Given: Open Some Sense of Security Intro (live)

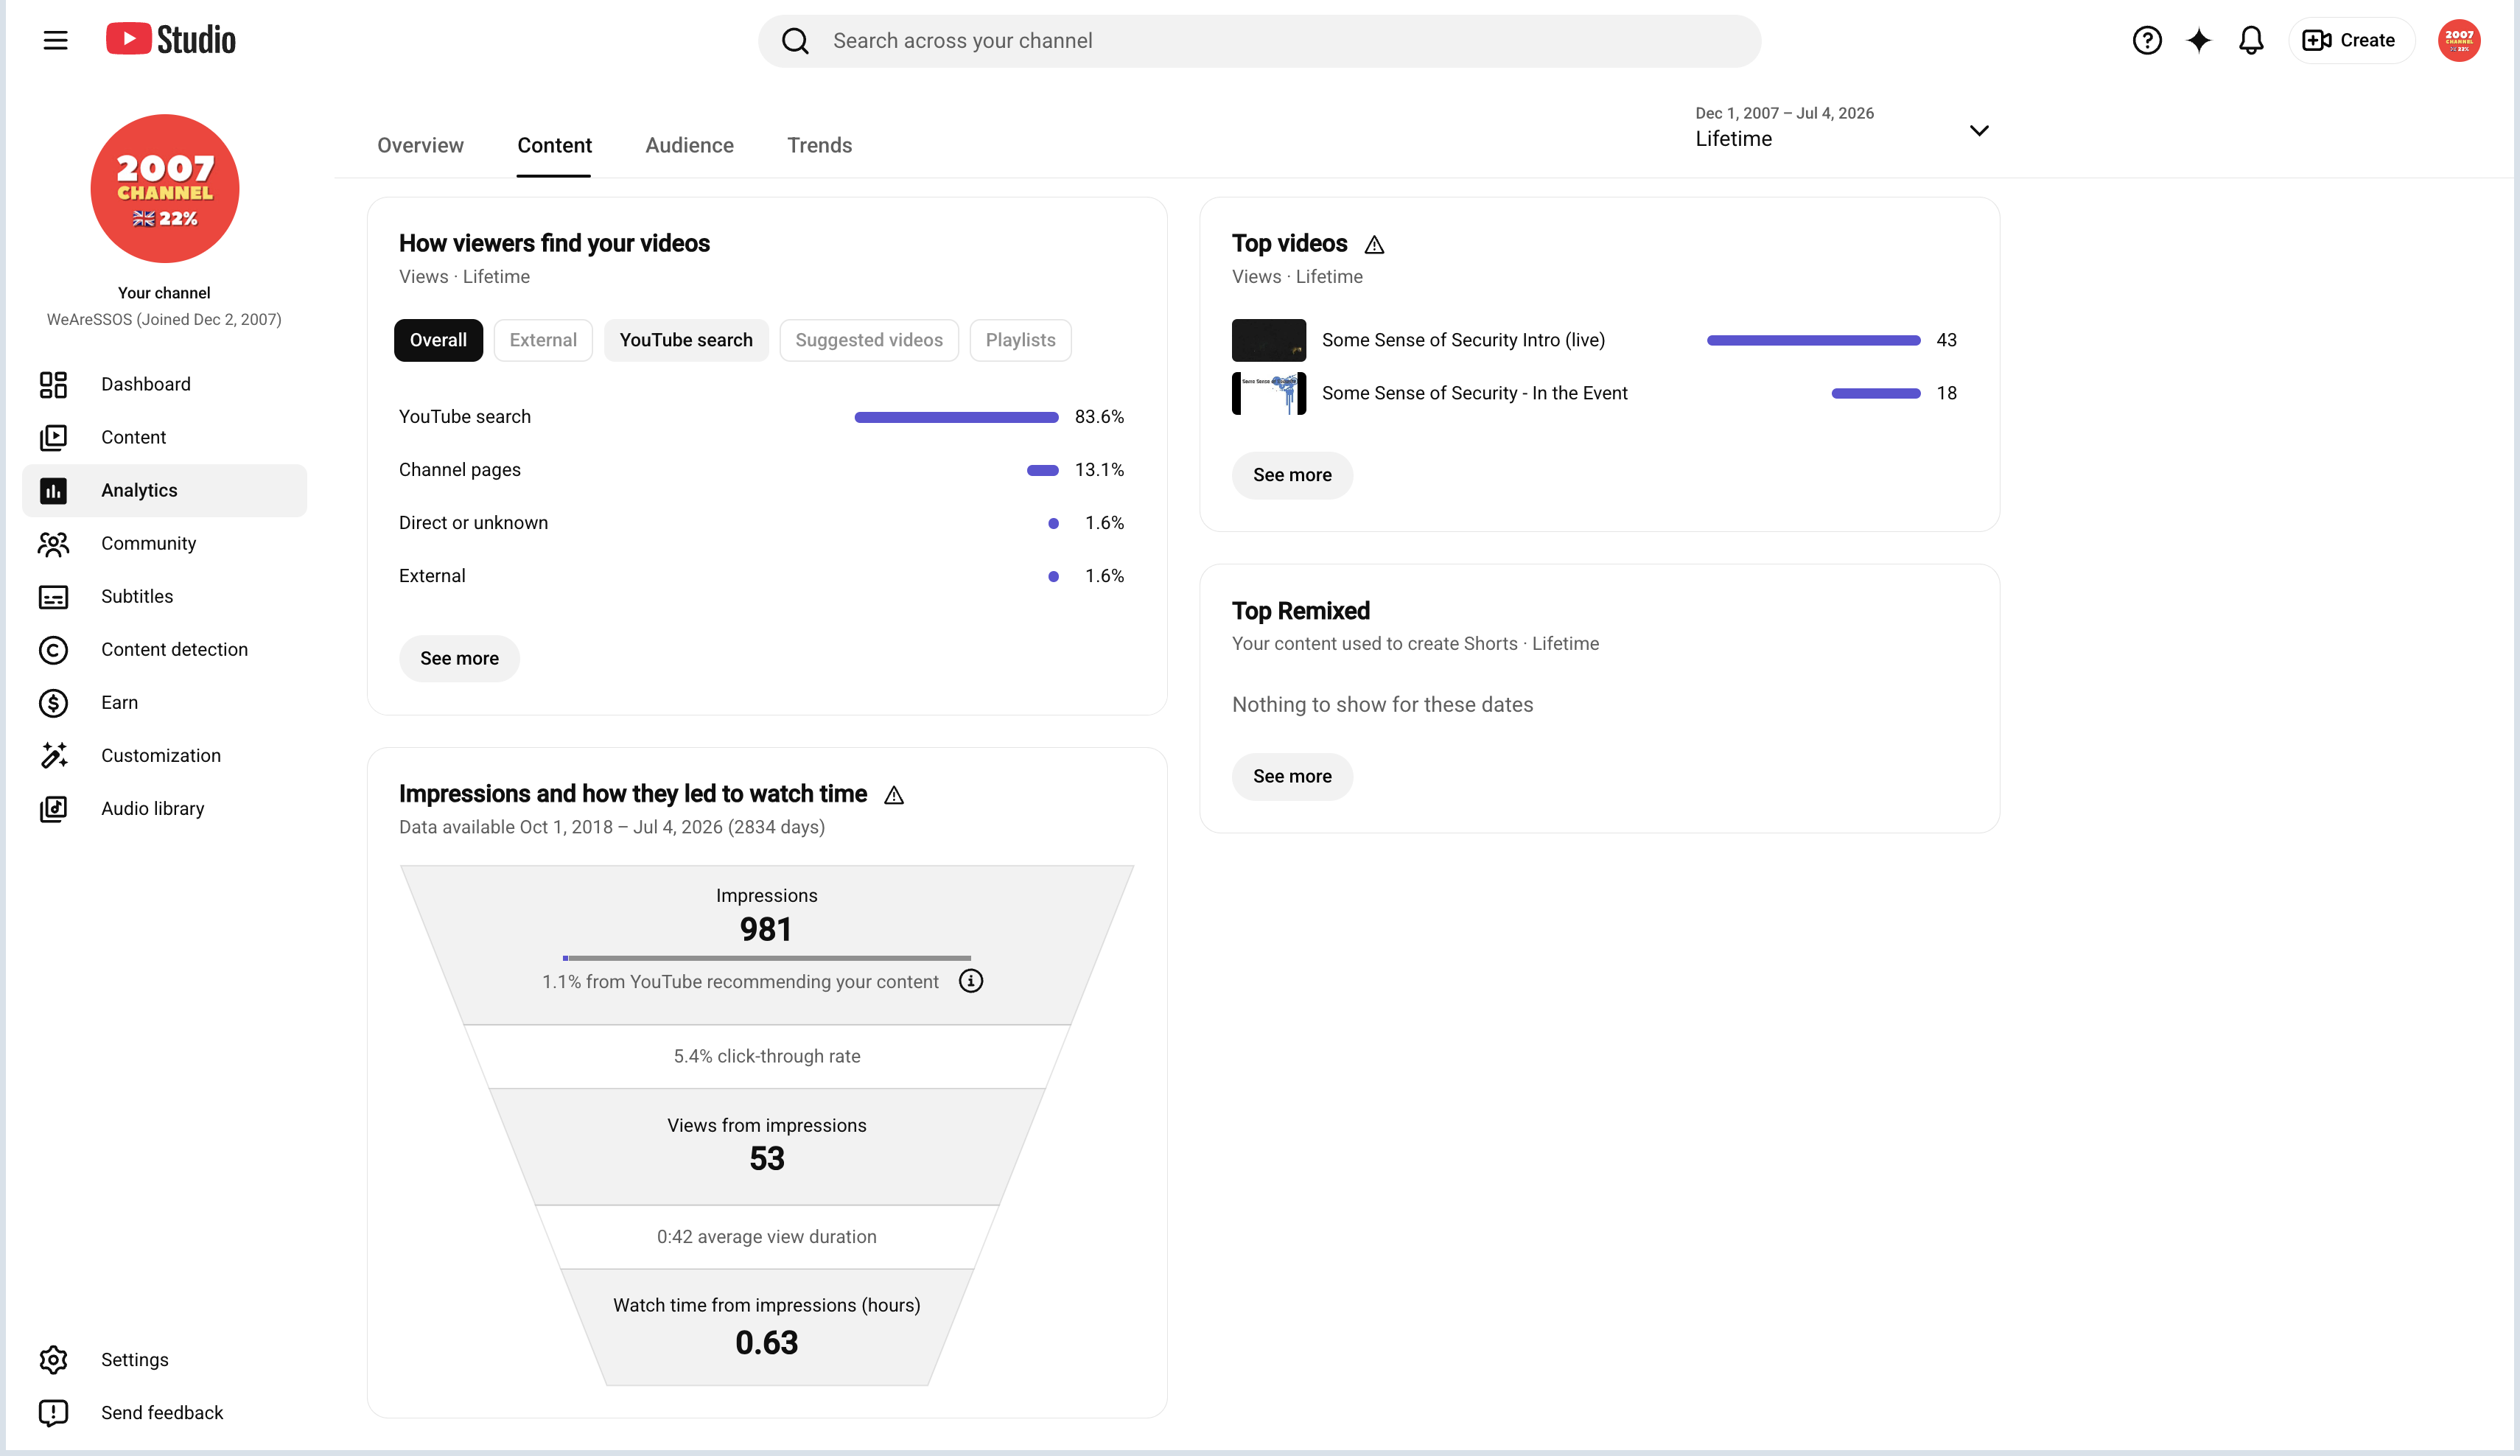Looking at the screenshot, I should pyautogui.click(x=1463, y=340).
